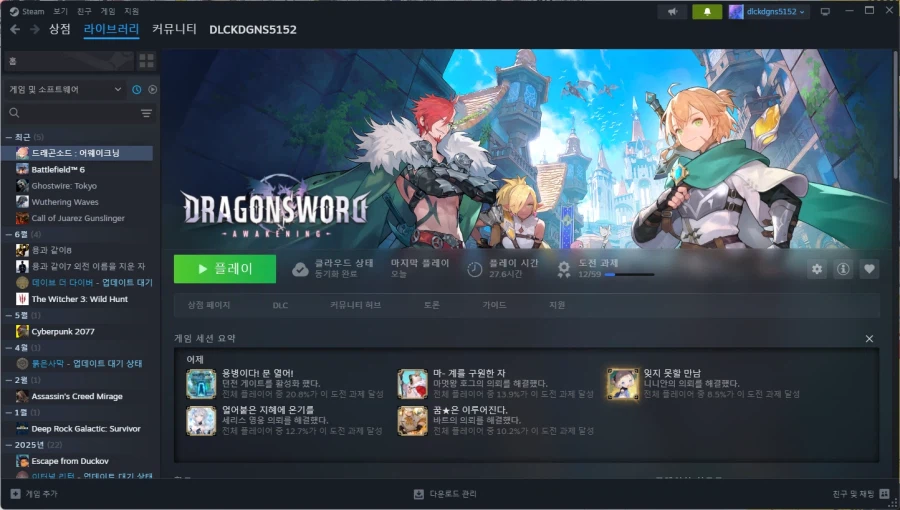Select 붉은사막 update pending entry
Viewport: 900px width, 510px height.
point(78,364)
